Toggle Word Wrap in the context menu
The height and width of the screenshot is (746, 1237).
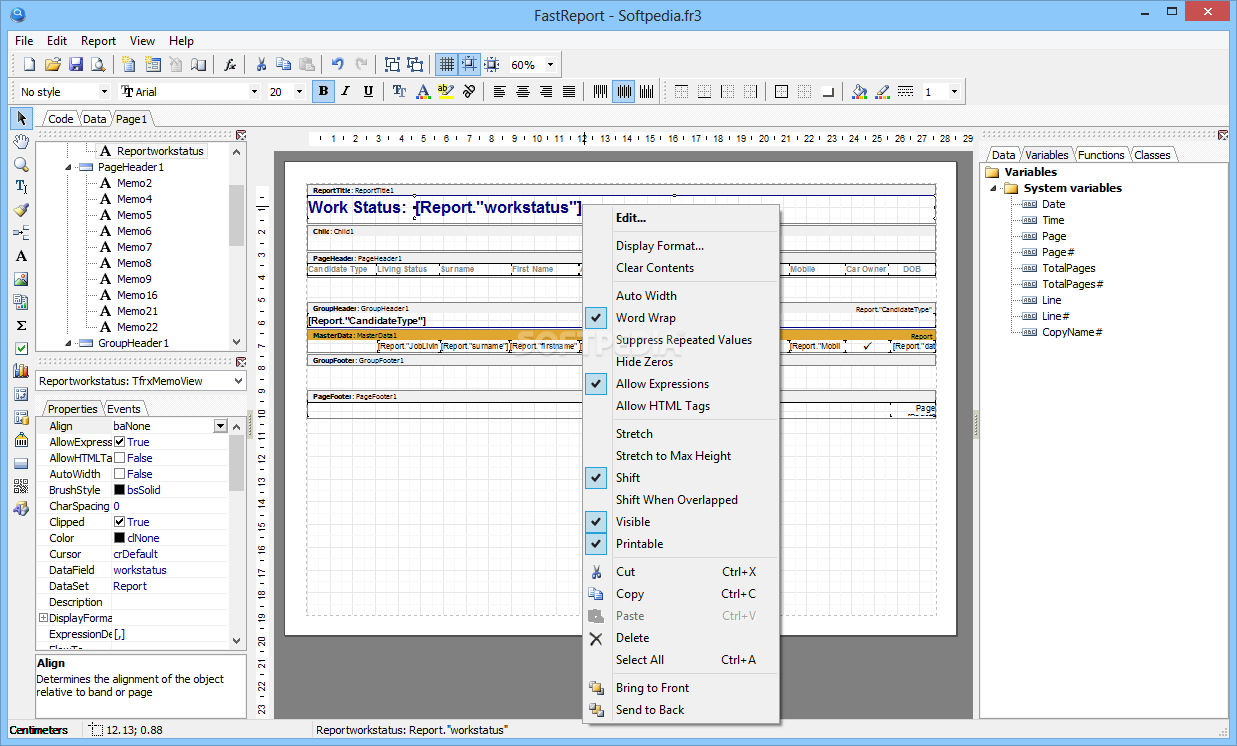click(680, 318)
